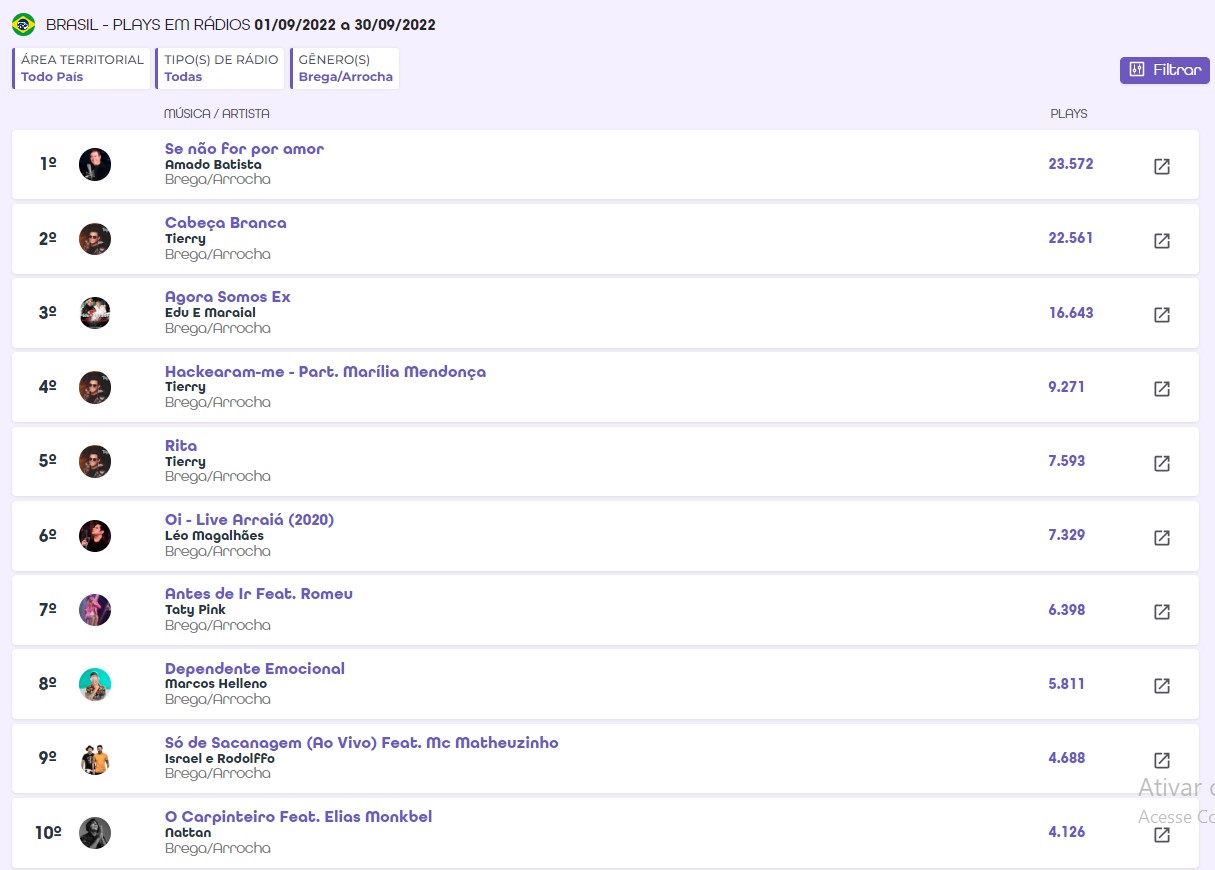Select artist name Taty Pink

pyautogui.click(x=195, y=610)
